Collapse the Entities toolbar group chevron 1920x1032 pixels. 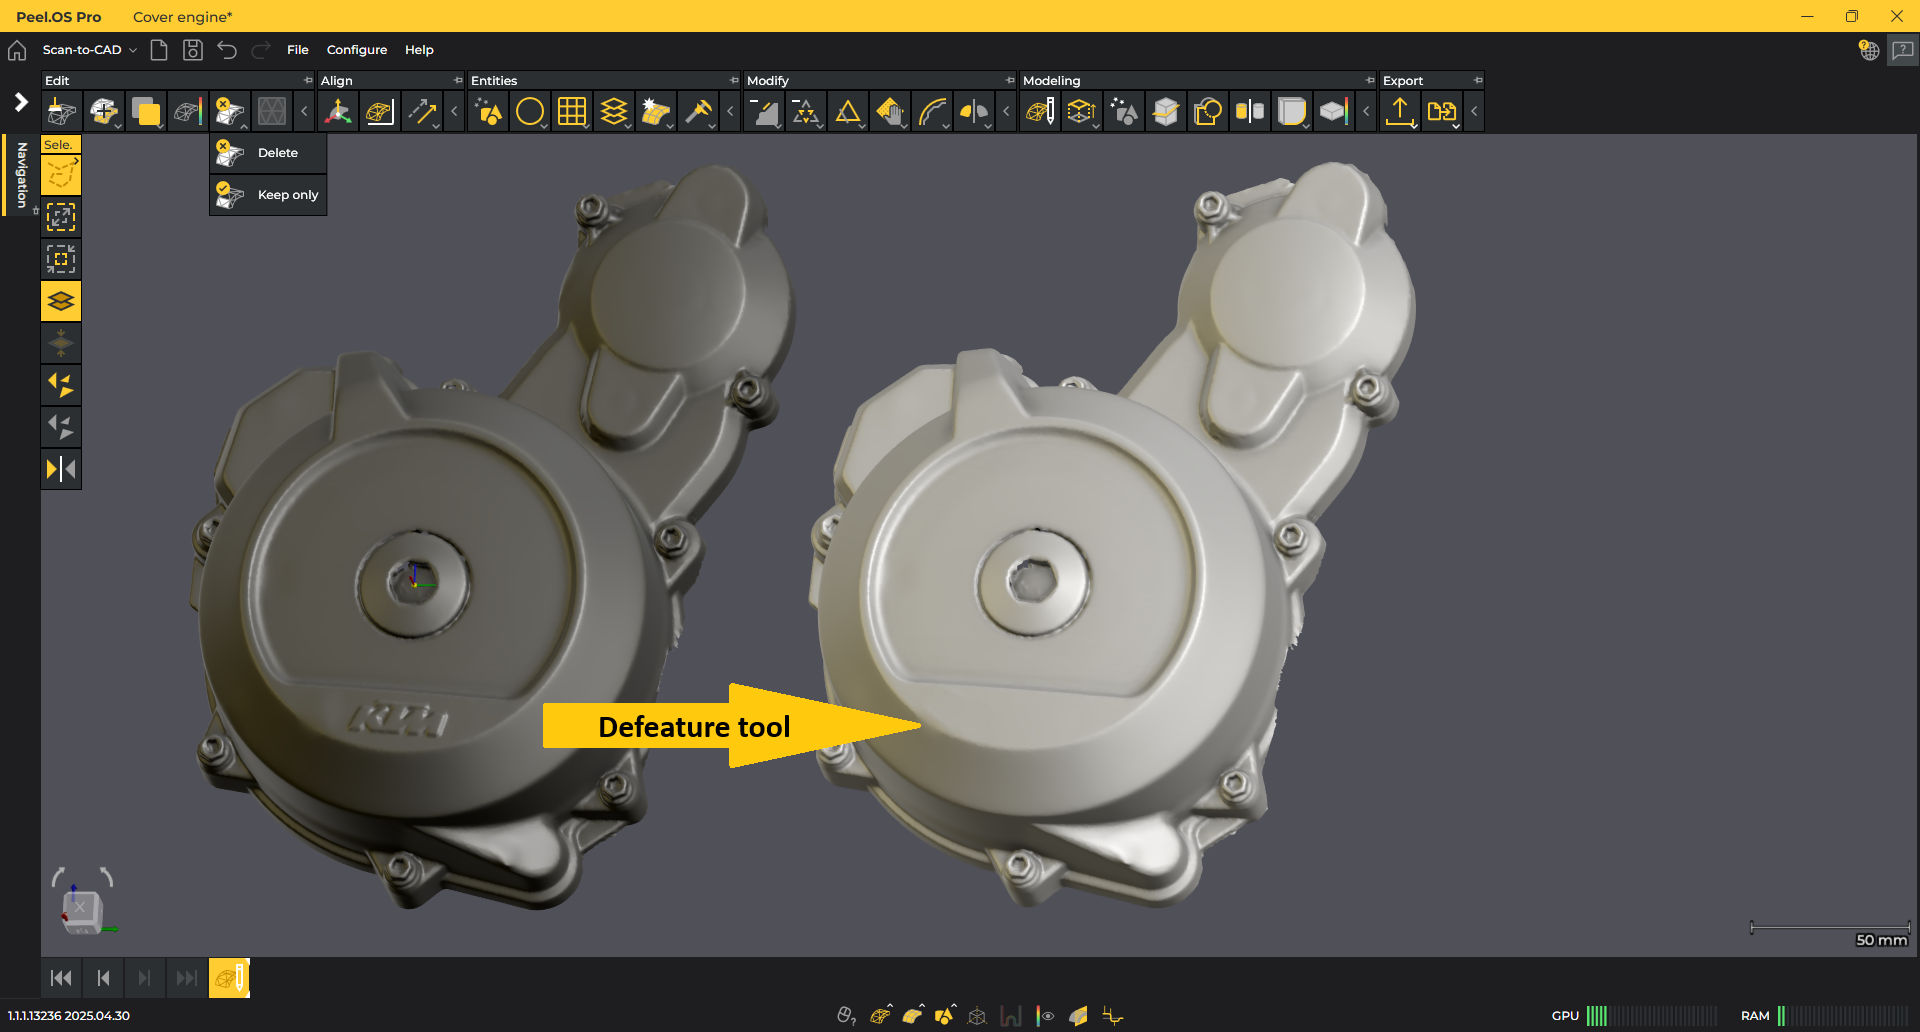coord(731,112)
